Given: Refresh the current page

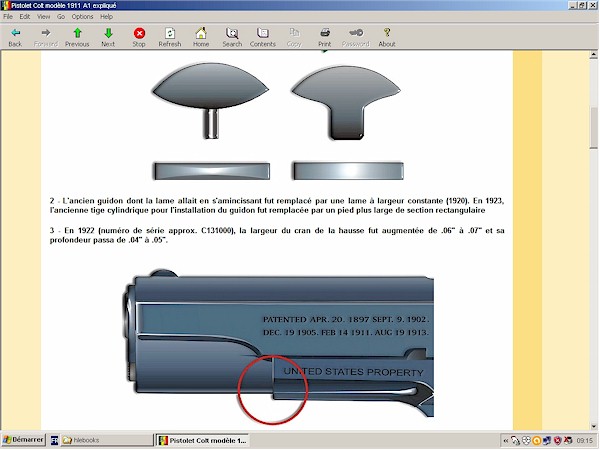Looking at the screenshot, I should click(x=170, y=37).
